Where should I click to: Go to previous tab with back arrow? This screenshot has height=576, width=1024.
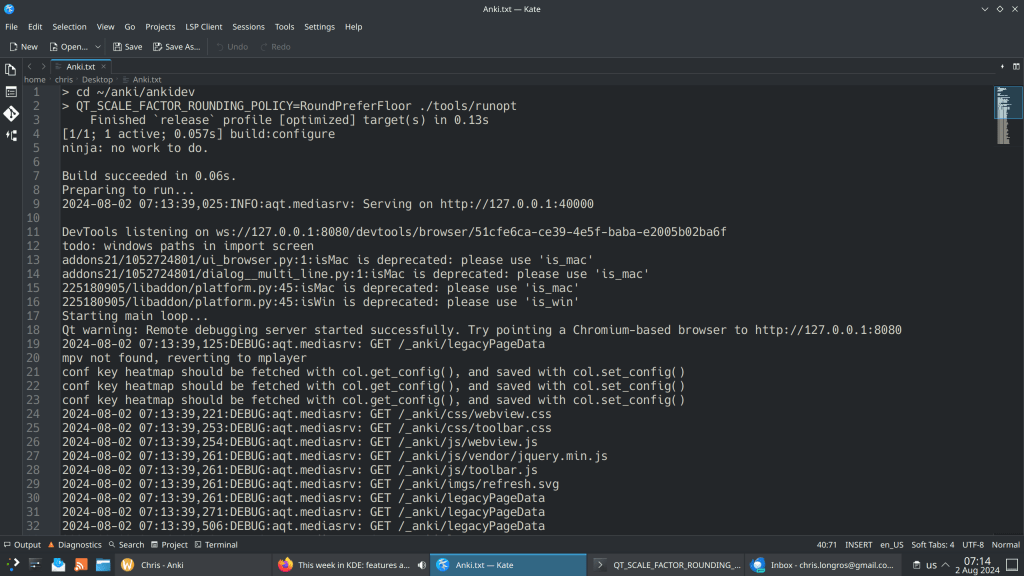pos(30,66)
